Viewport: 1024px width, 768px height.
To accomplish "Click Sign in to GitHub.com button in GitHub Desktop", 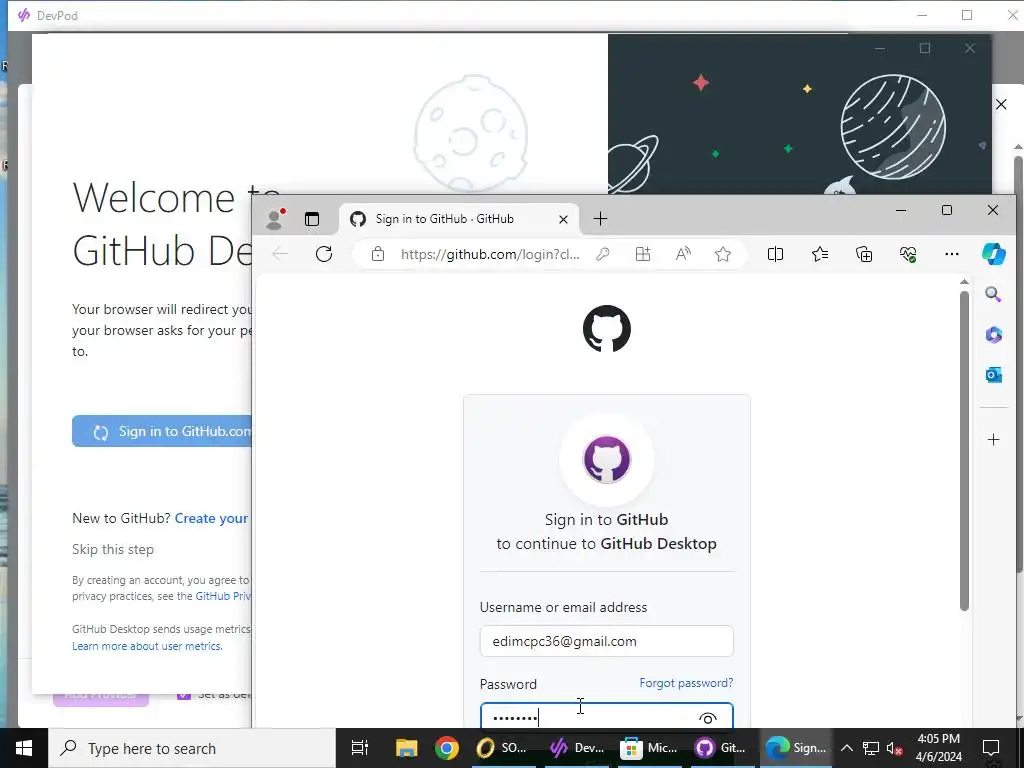I will [162, 432].
